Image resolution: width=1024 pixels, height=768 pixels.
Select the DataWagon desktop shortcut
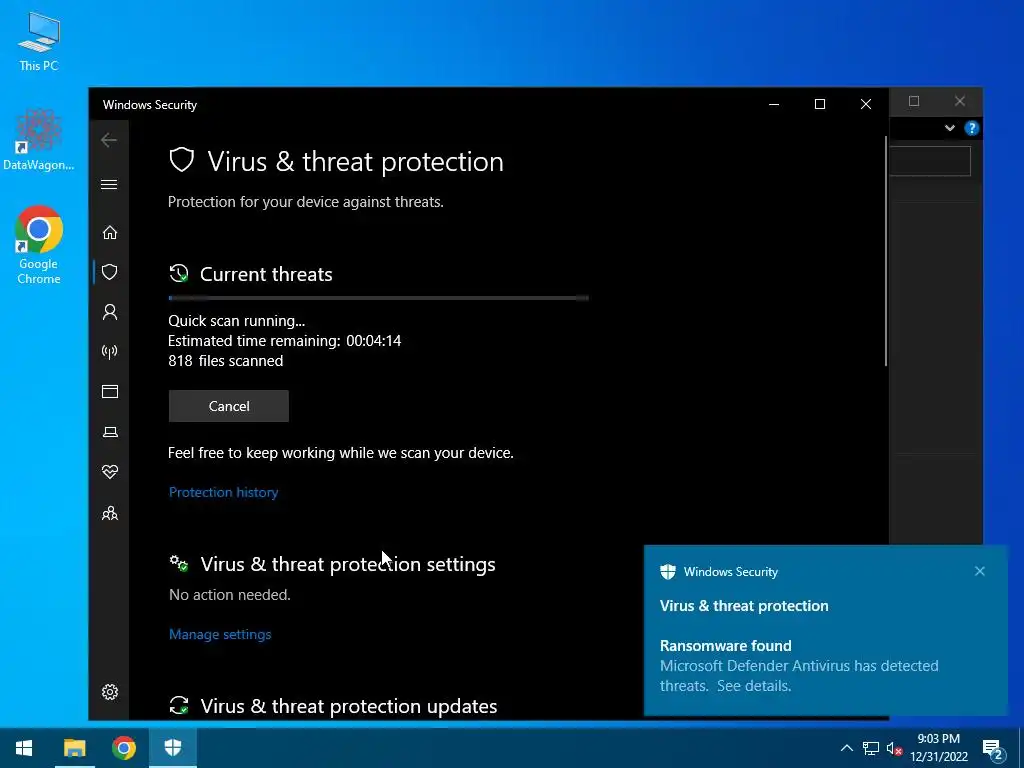[39, 140]
